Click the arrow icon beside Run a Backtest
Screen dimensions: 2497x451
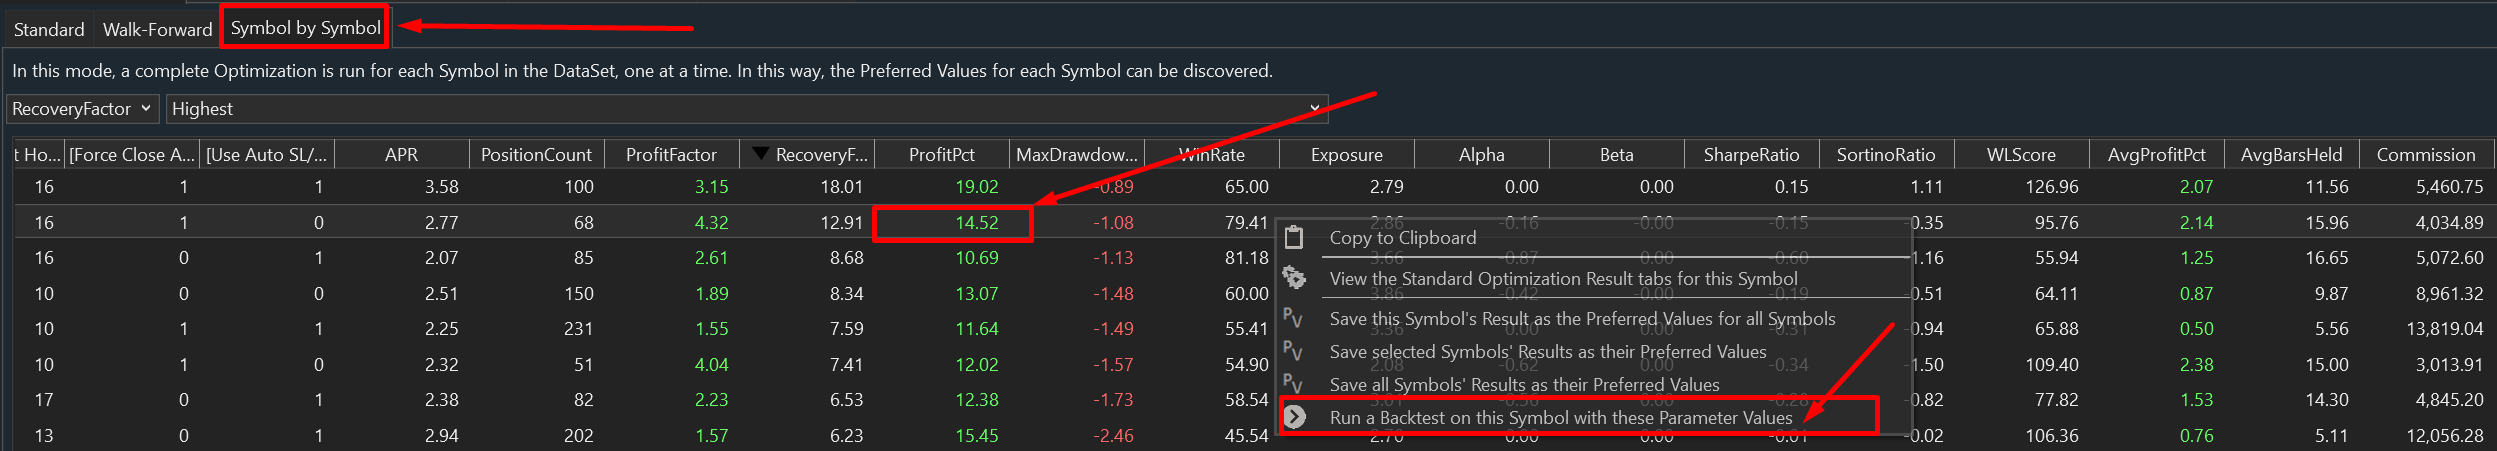pos(1295,417)
